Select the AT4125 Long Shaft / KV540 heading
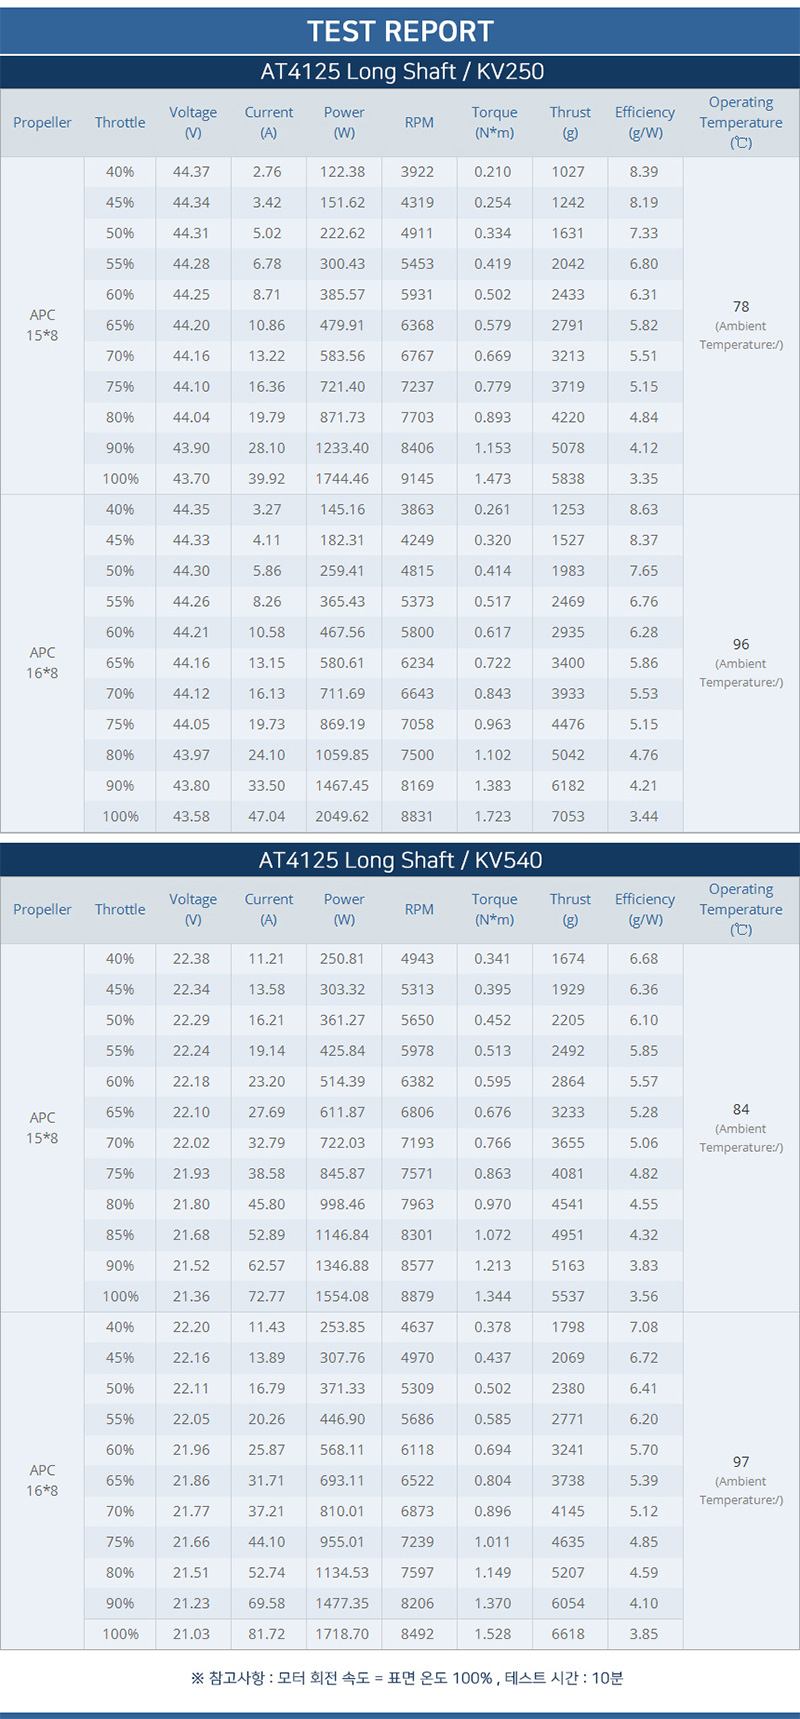The image size is (800, 1719). pos(400,860)
